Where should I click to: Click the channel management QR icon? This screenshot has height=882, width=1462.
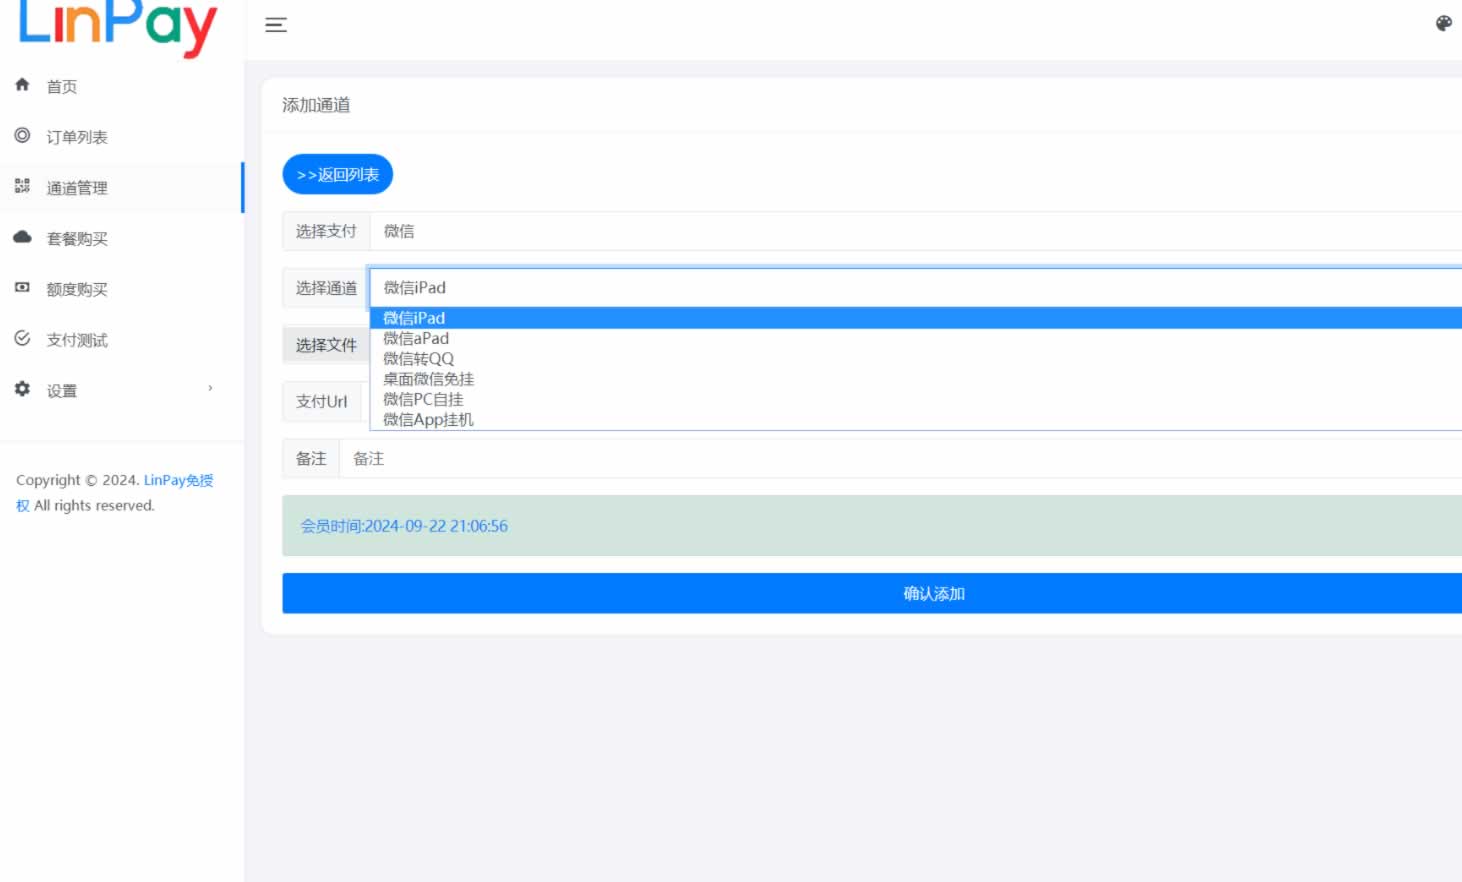coord(22,186)
